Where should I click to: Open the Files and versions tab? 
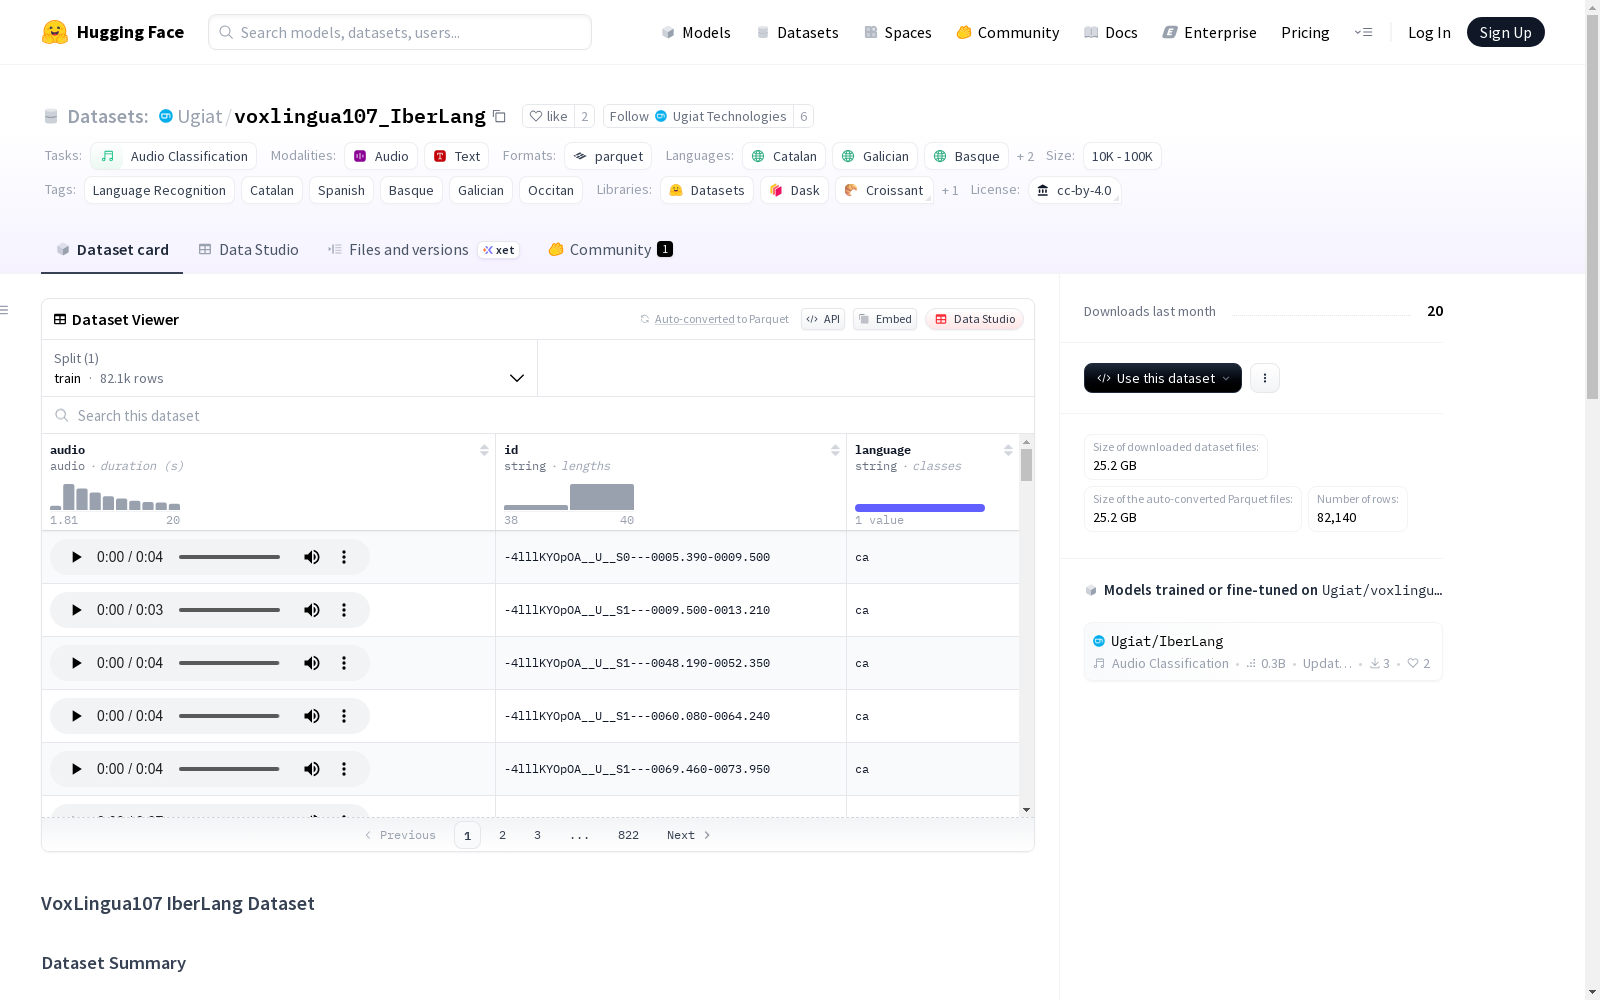(x=422, y=250)
